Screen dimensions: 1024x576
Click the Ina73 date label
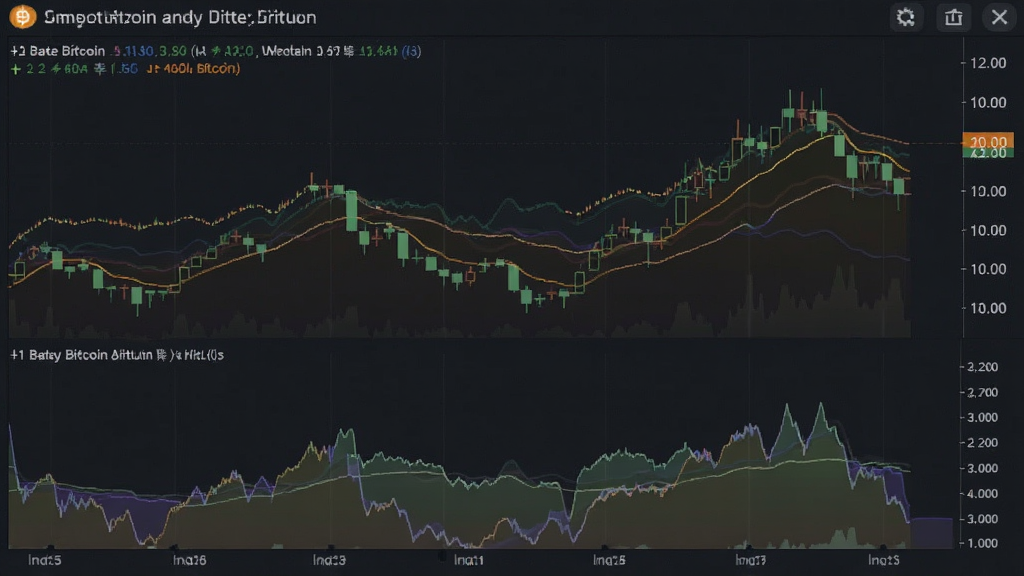(750, 560)
